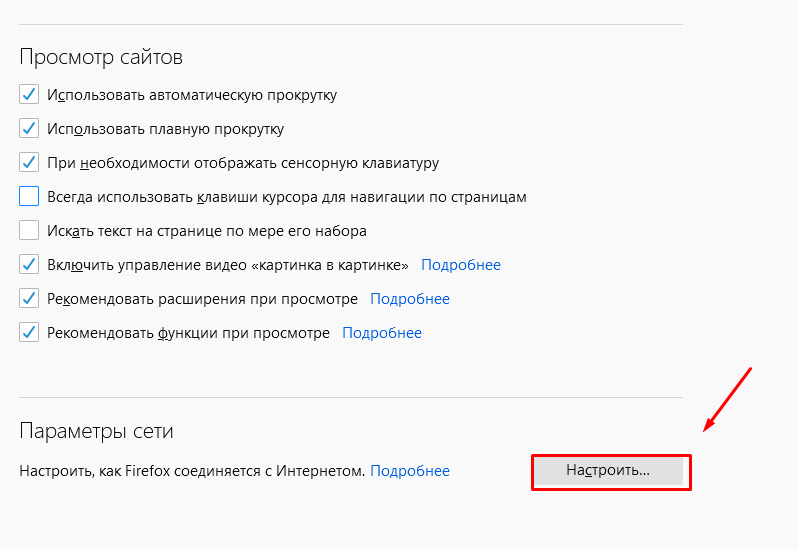
Task: Check the 'Искать текст на странице' checkbox
Action: point(29,231)
